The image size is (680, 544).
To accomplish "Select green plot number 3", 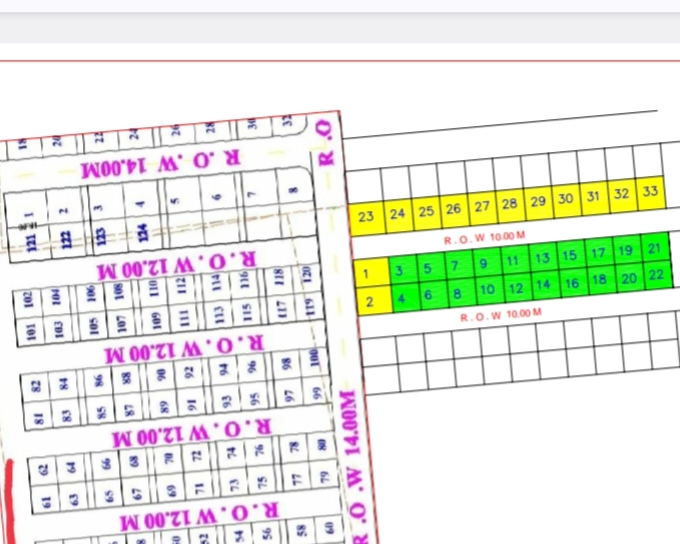I will point(399,270).
